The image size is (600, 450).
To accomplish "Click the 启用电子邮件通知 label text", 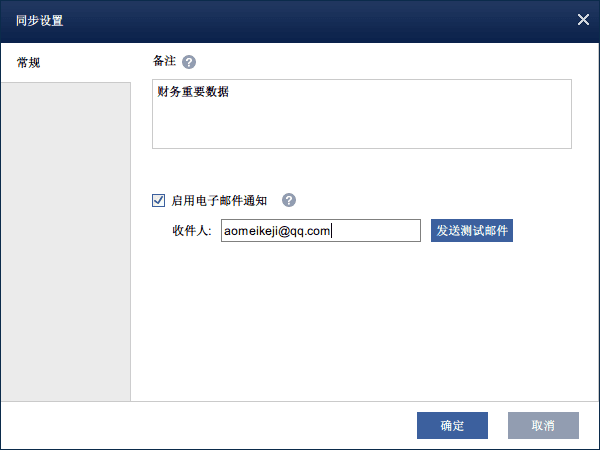I will [219, 200].
